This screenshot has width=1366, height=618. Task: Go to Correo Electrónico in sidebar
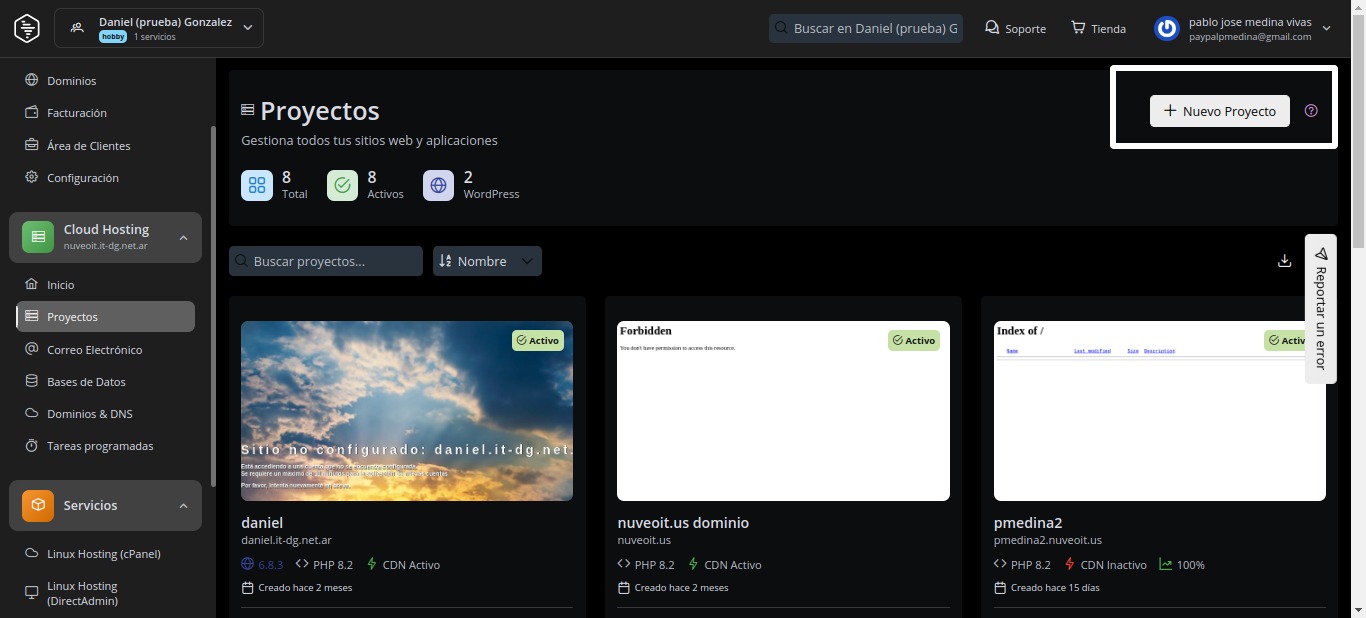[x=94, y=350]
